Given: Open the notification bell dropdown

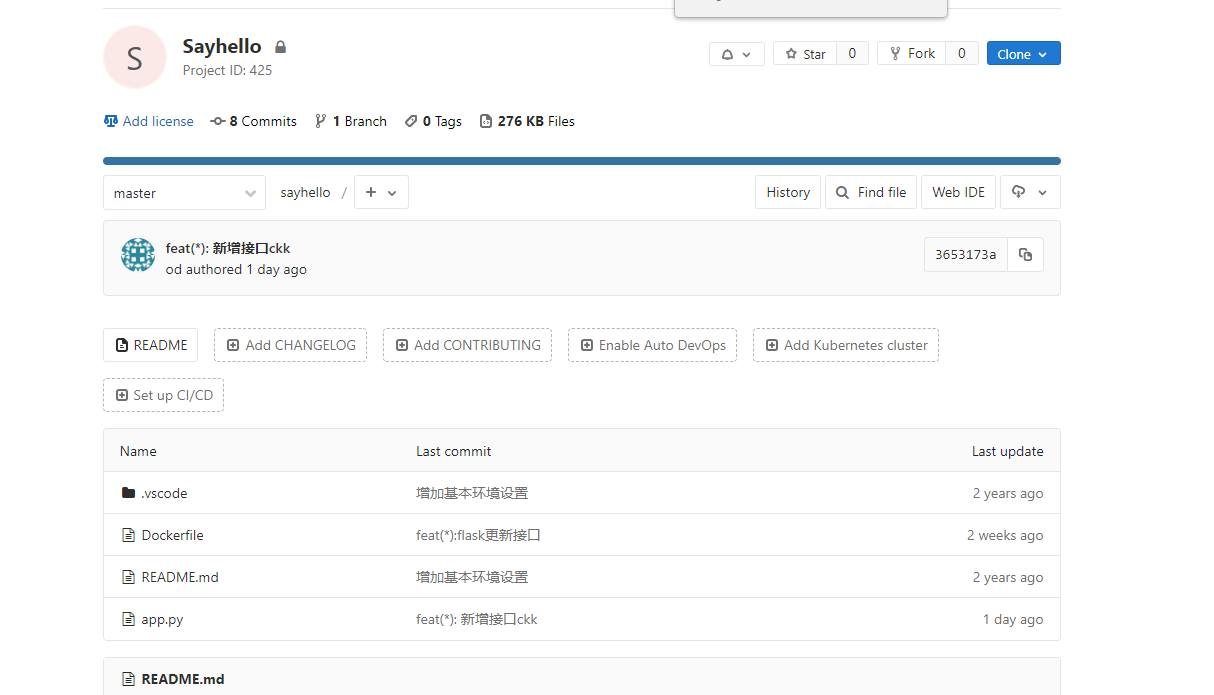Looking at the screenshot, I should click(x=736, y=54).
